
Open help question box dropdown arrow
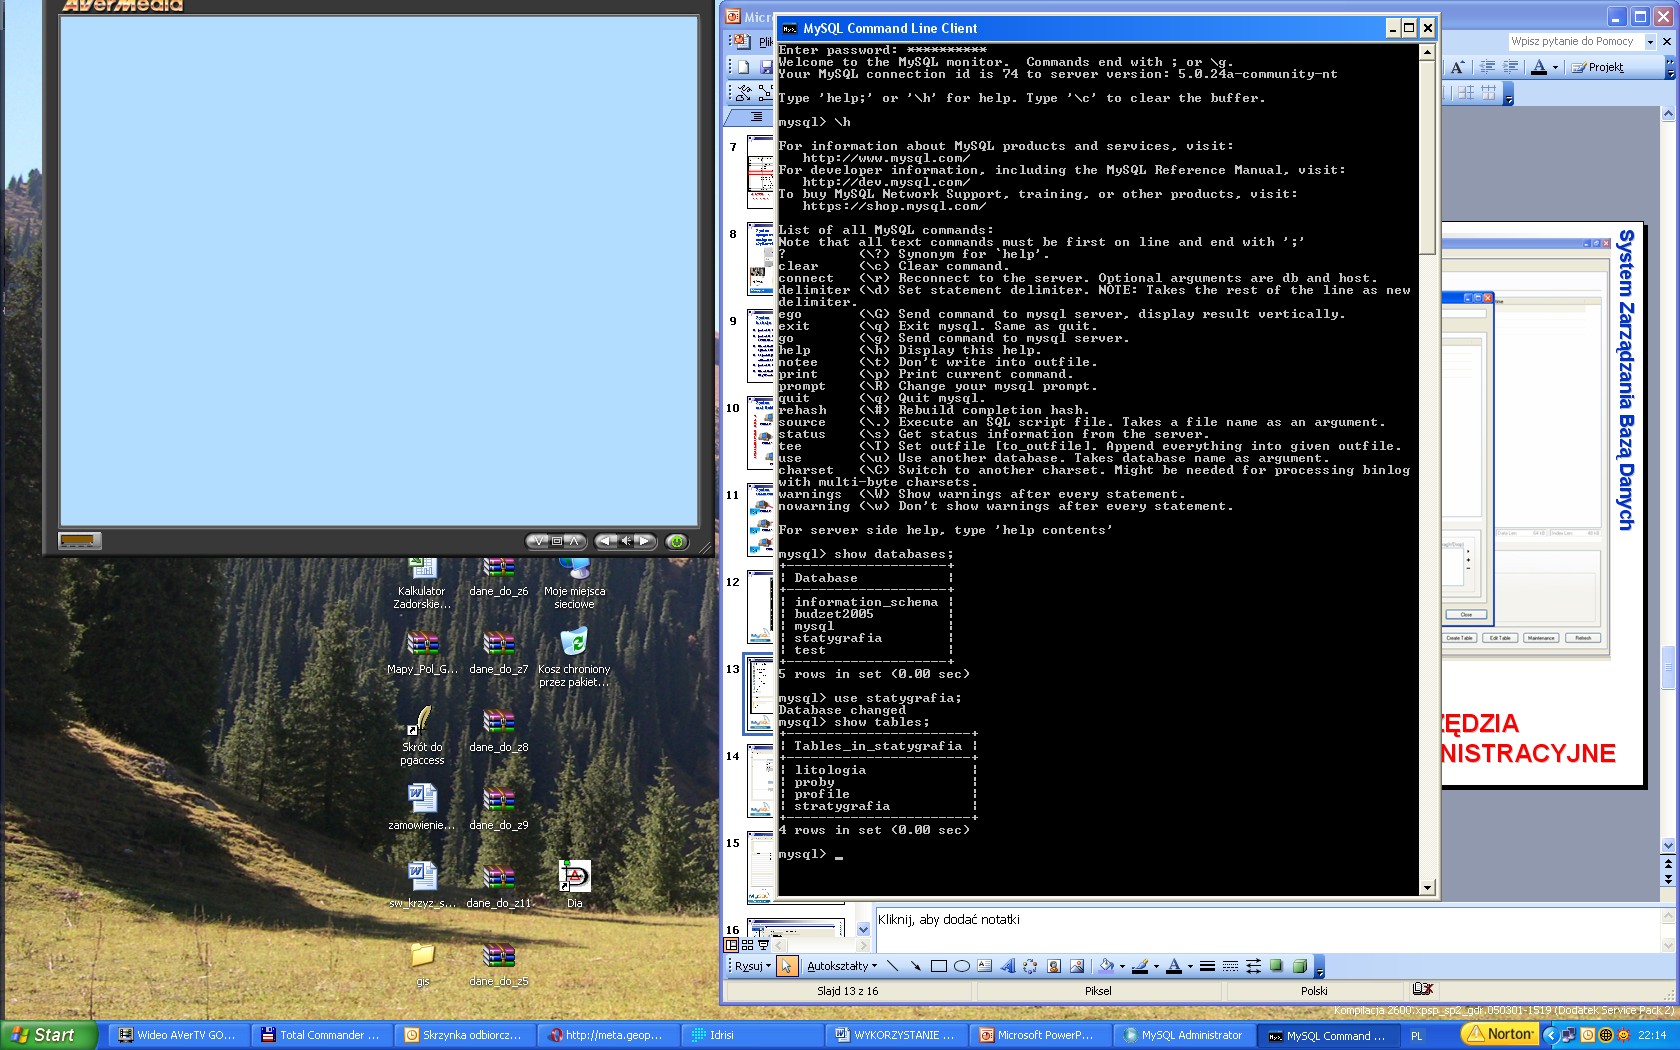tap(1650, 42)
